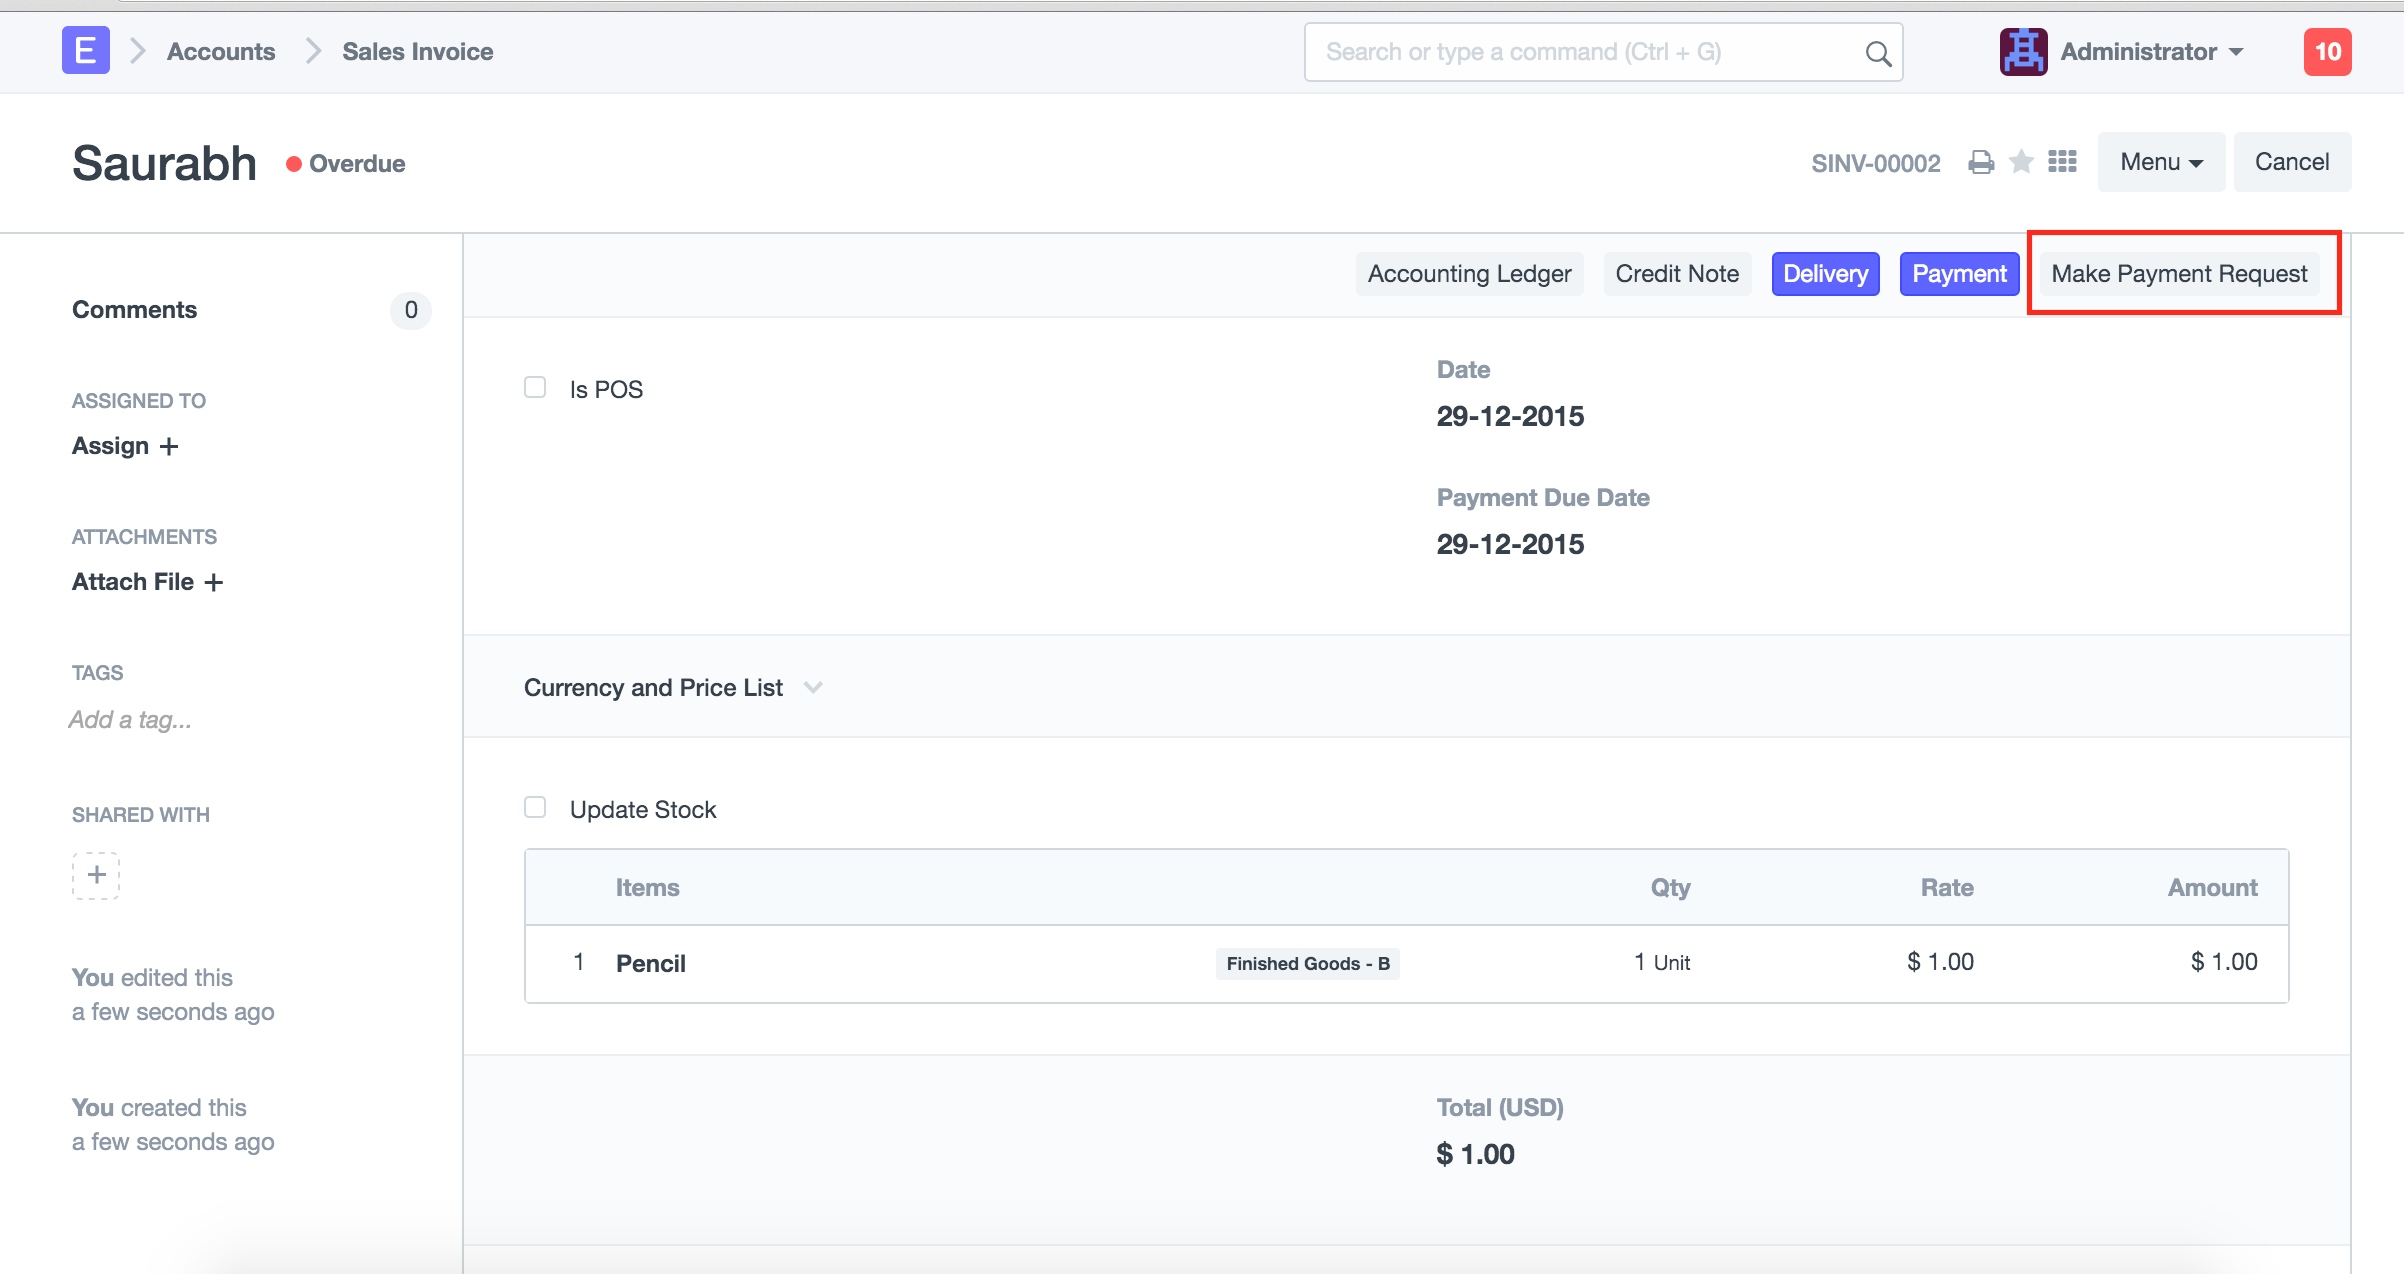The width and height of the screenshot is (2404, 1274).
Task: Click the search magnifier icon
Action: pyautogui.click(x=1877, y=53)
